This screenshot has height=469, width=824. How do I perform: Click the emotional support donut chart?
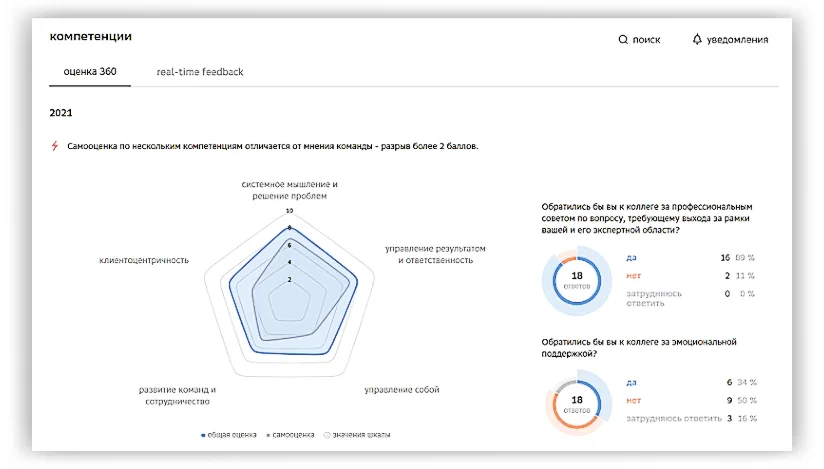pyautogui.click(x=578, y=404)
